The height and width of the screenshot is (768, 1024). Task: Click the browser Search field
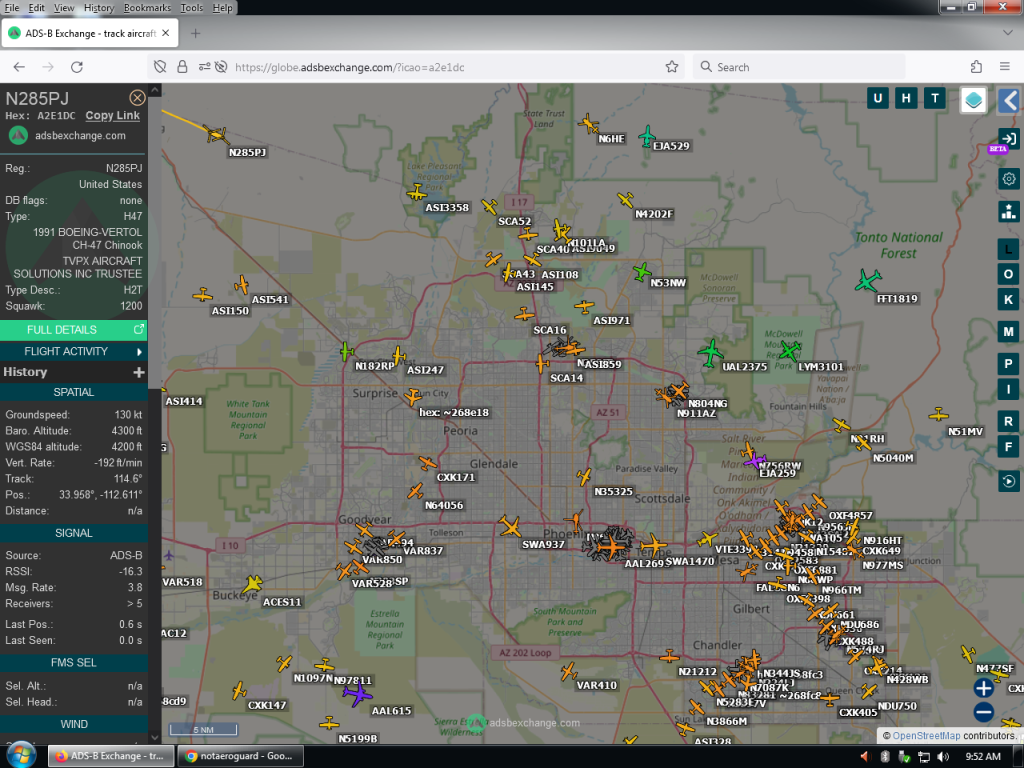pyautogui.click(x=799, y=67)
